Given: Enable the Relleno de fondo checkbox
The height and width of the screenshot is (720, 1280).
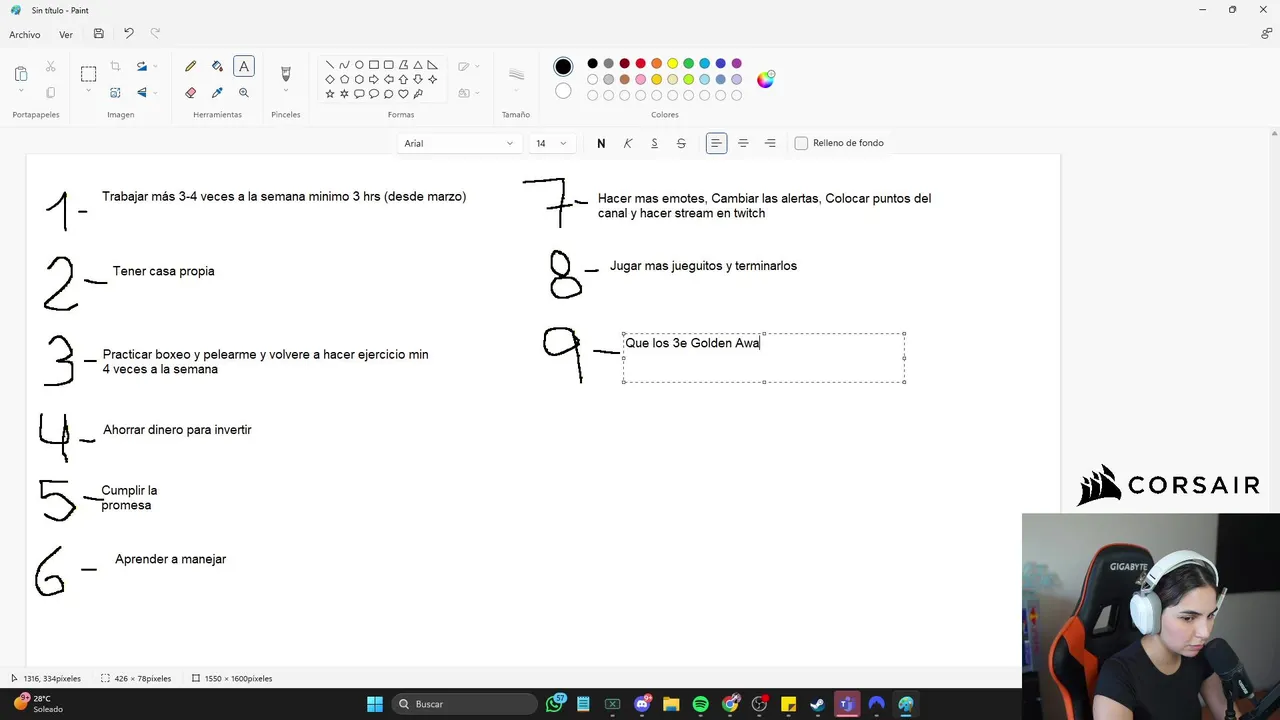Looking at the screenshot, I should 801,143.
